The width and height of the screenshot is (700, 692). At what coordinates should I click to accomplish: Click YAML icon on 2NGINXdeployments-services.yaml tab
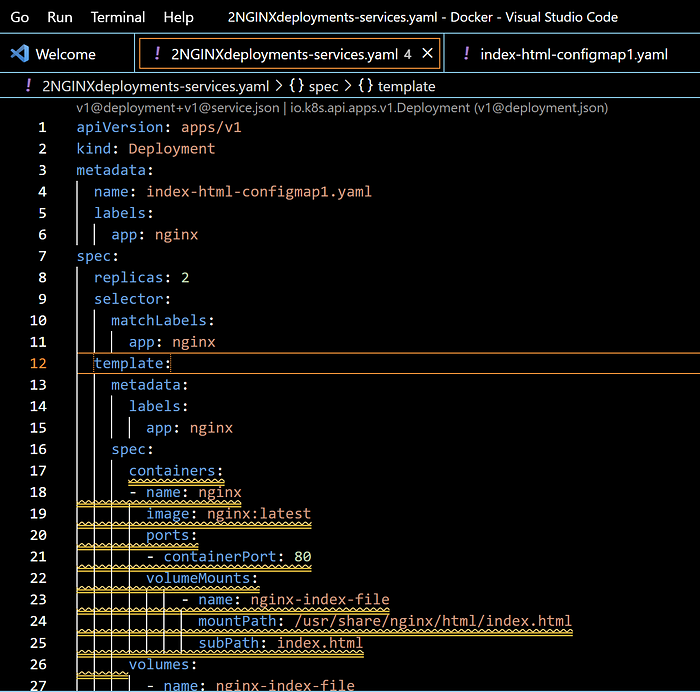(157, 54)
